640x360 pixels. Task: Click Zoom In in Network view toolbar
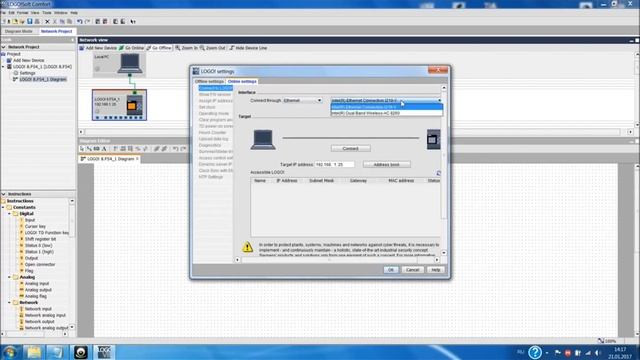pos(187,48)
